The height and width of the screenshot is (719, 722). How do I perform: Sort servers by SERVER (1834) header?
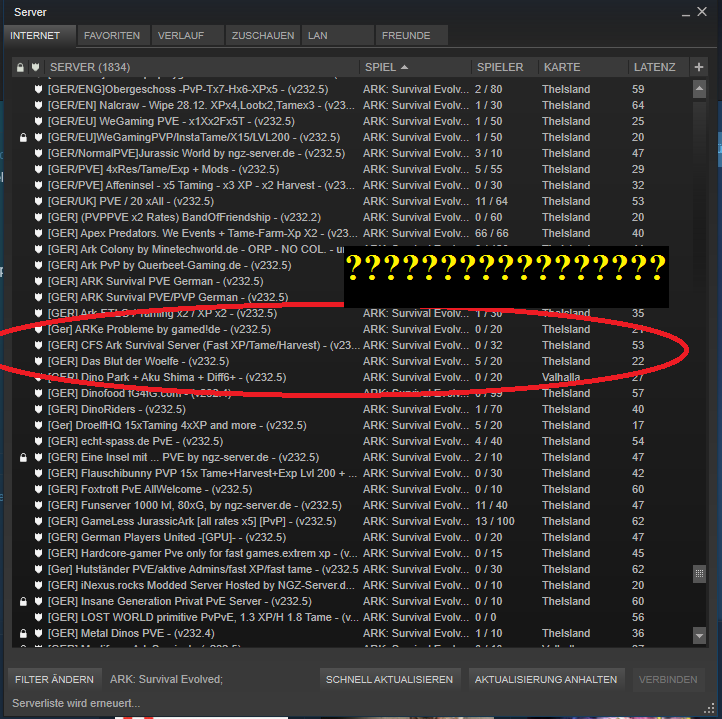tap(201, 67)
